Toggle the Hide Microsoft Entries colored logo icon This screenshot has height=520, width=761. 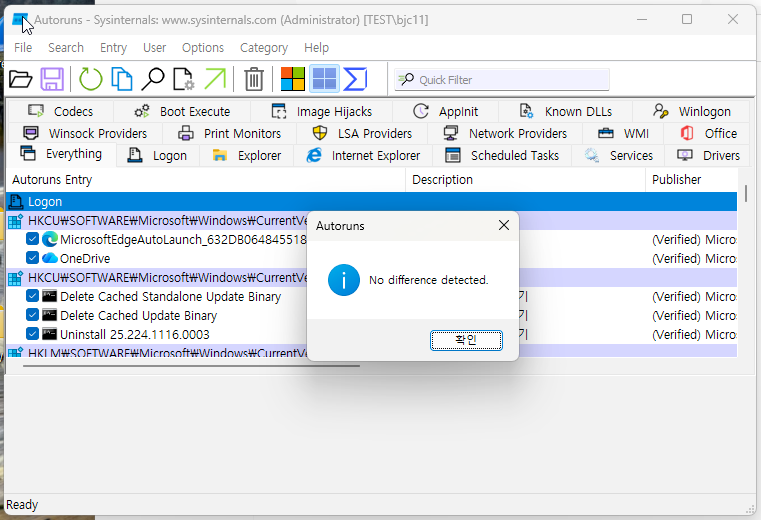tap(293, 79)
